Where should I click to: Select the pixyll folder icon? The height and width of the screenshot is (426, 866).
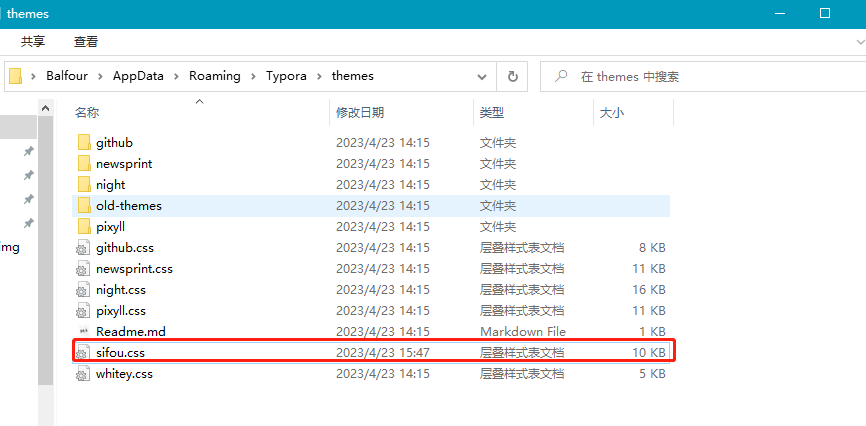84,227
